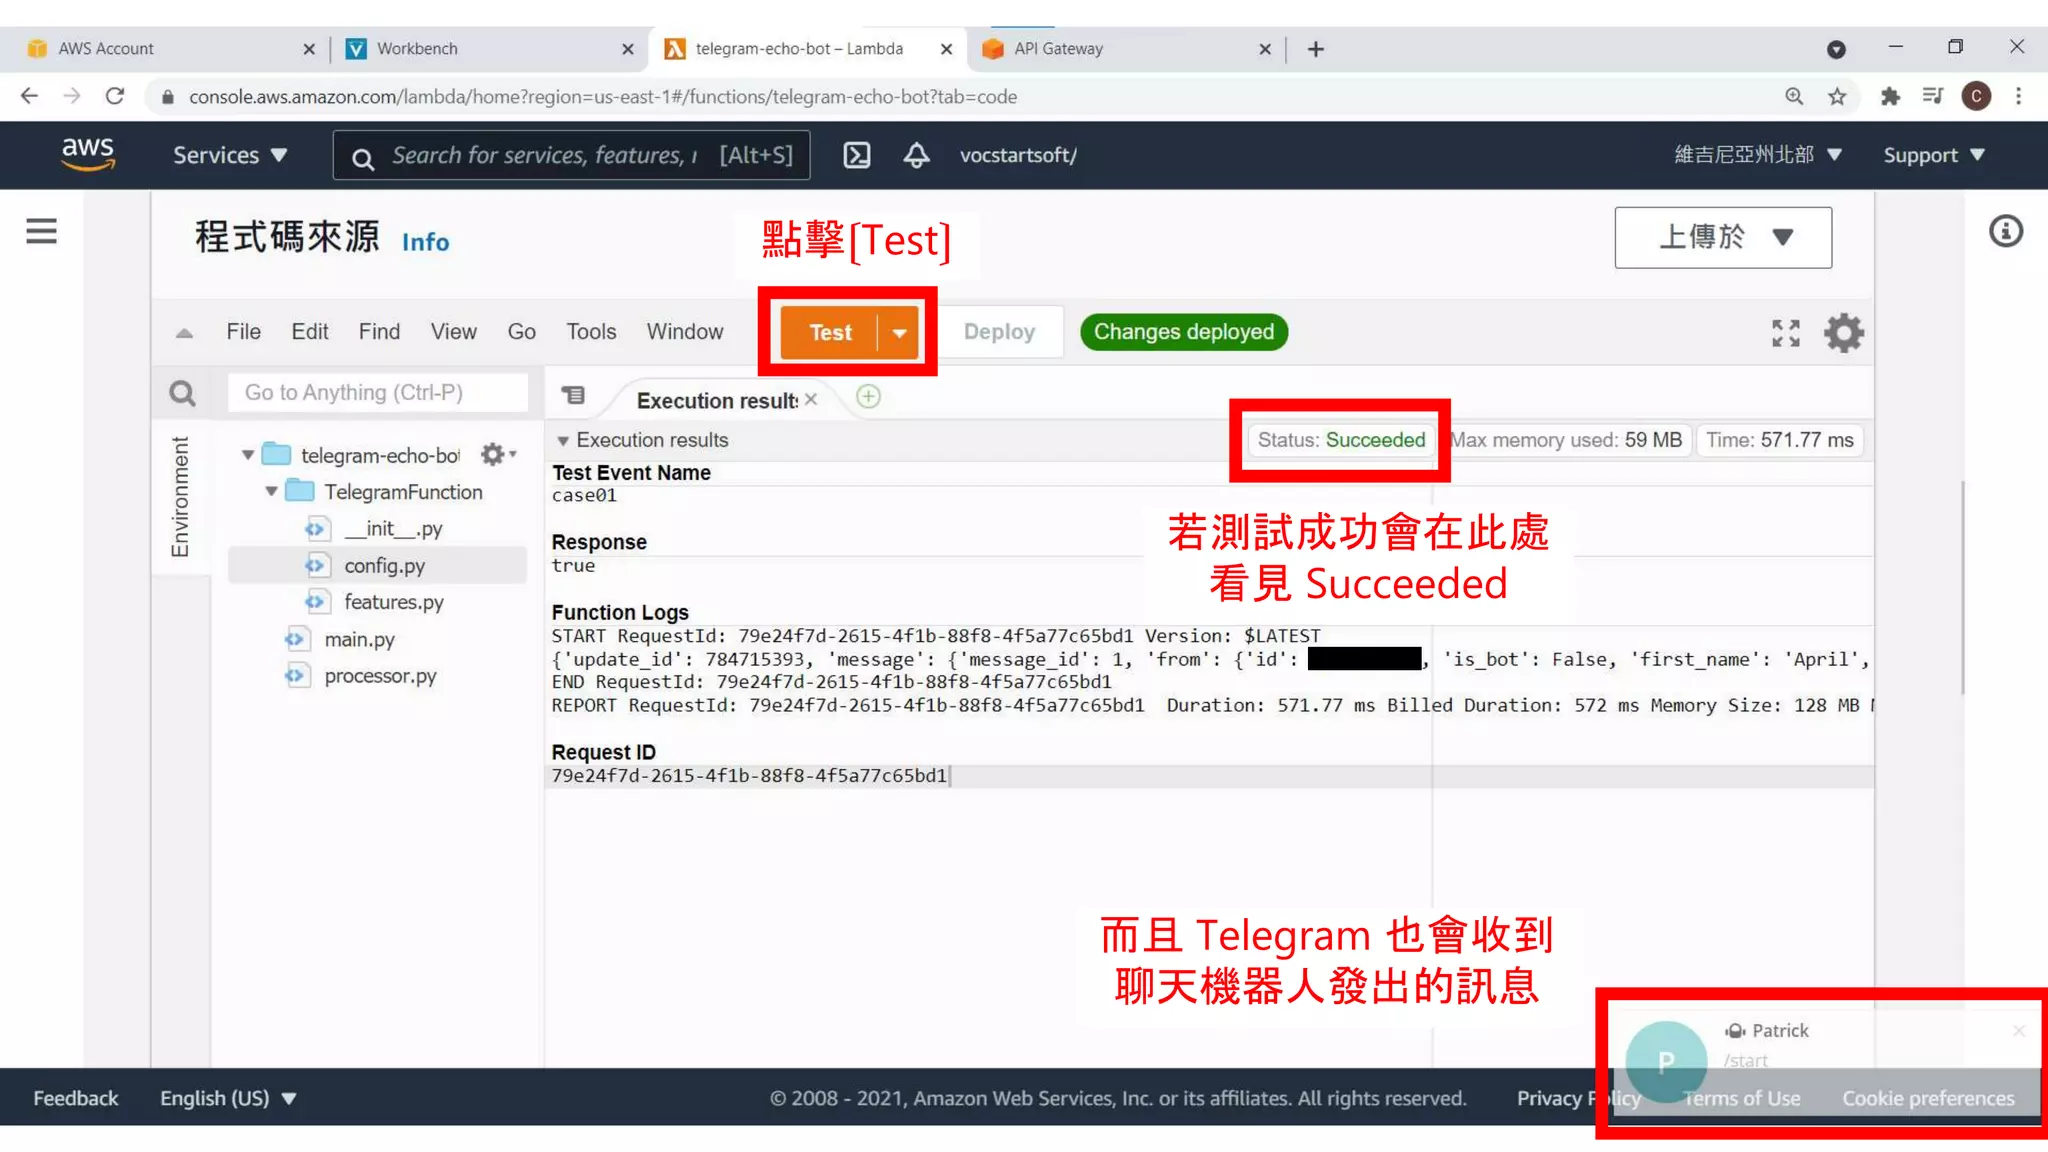Click the site lock icon in address bar
Viewport: 2048px width, 1152px height.
coord(168,97)
